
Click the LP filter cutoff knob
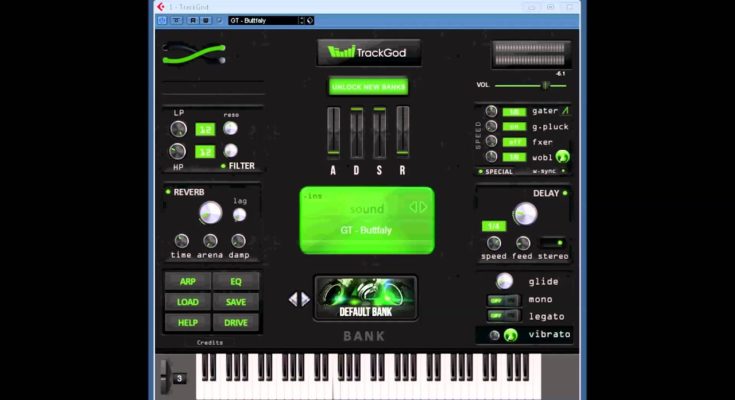point(178,128)
